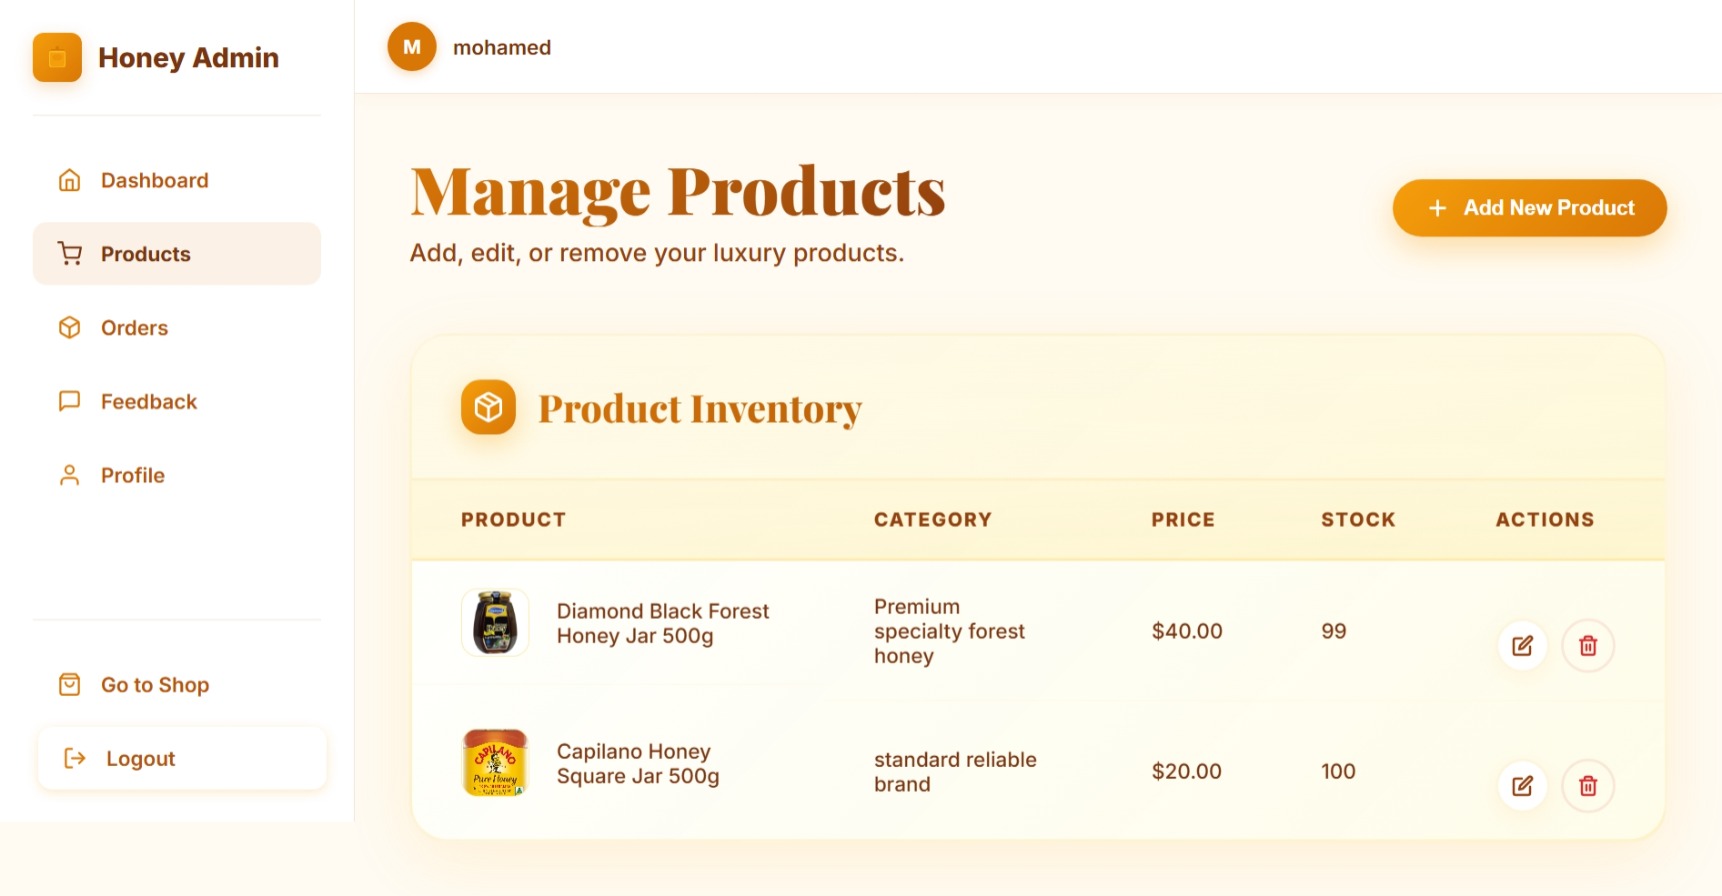Click the Product Inventory box icon

pos(488,408)
